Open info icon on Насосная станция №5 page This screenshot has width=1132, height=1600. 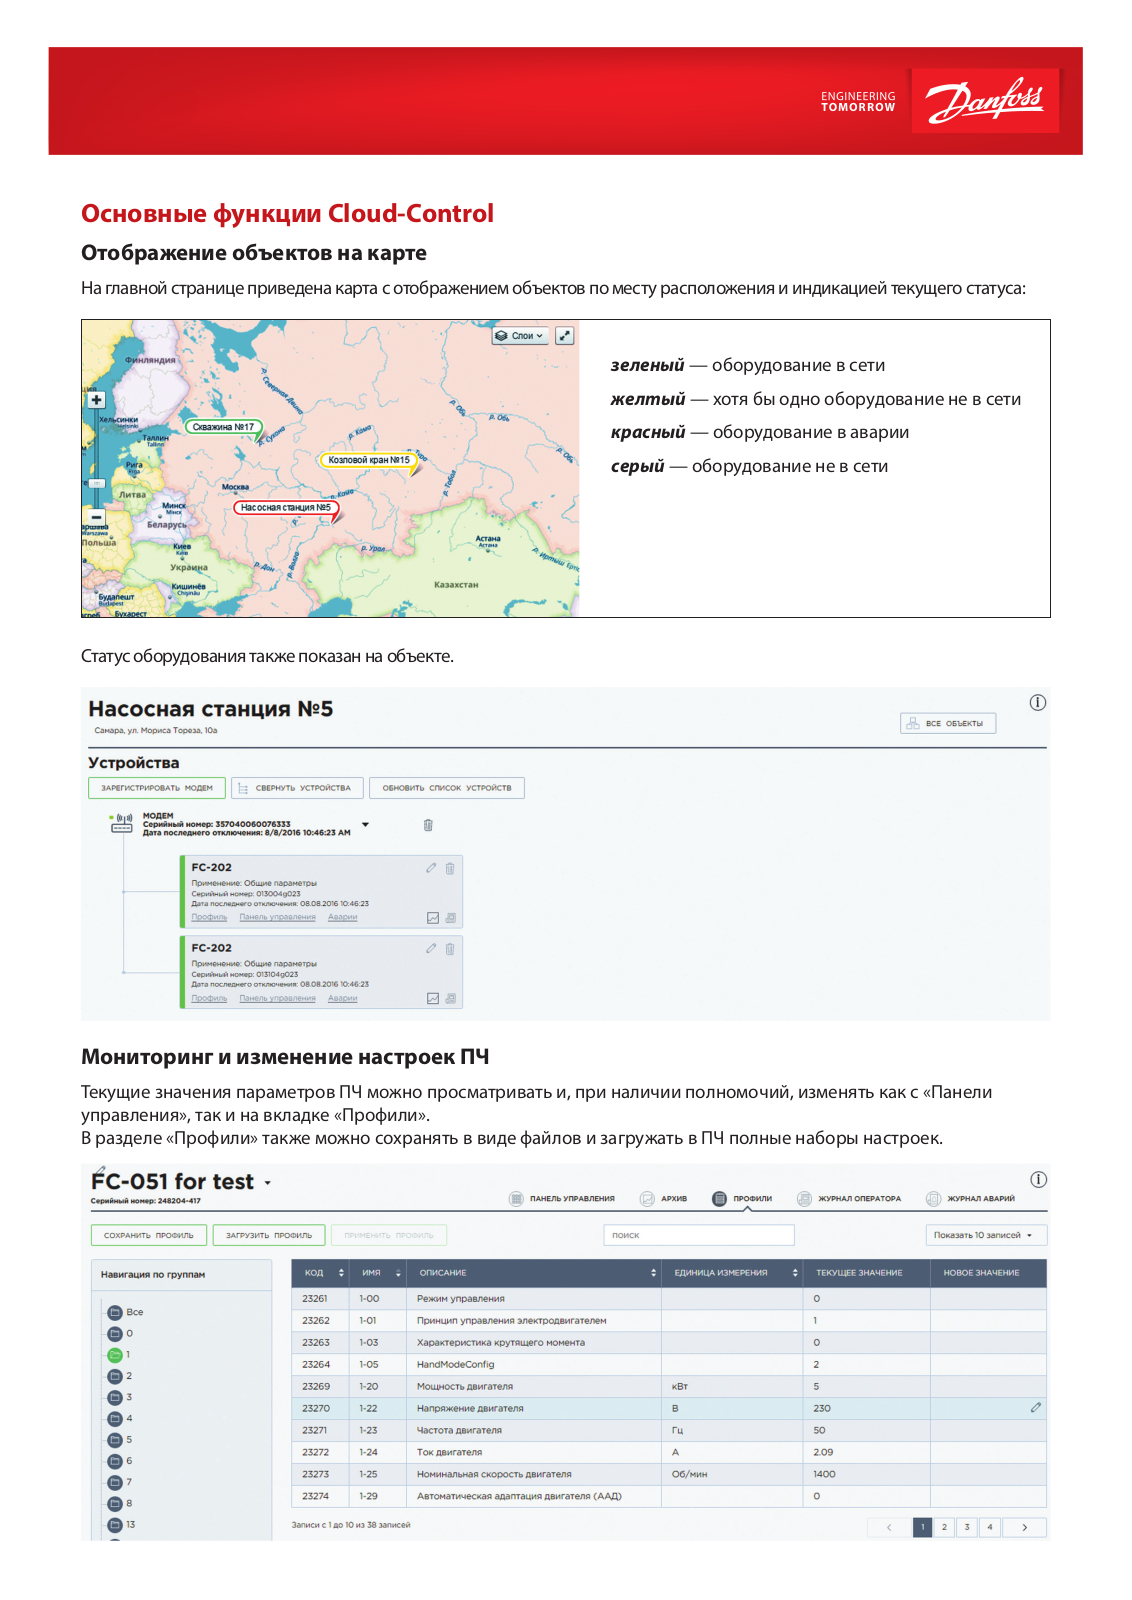point(1038,702)
